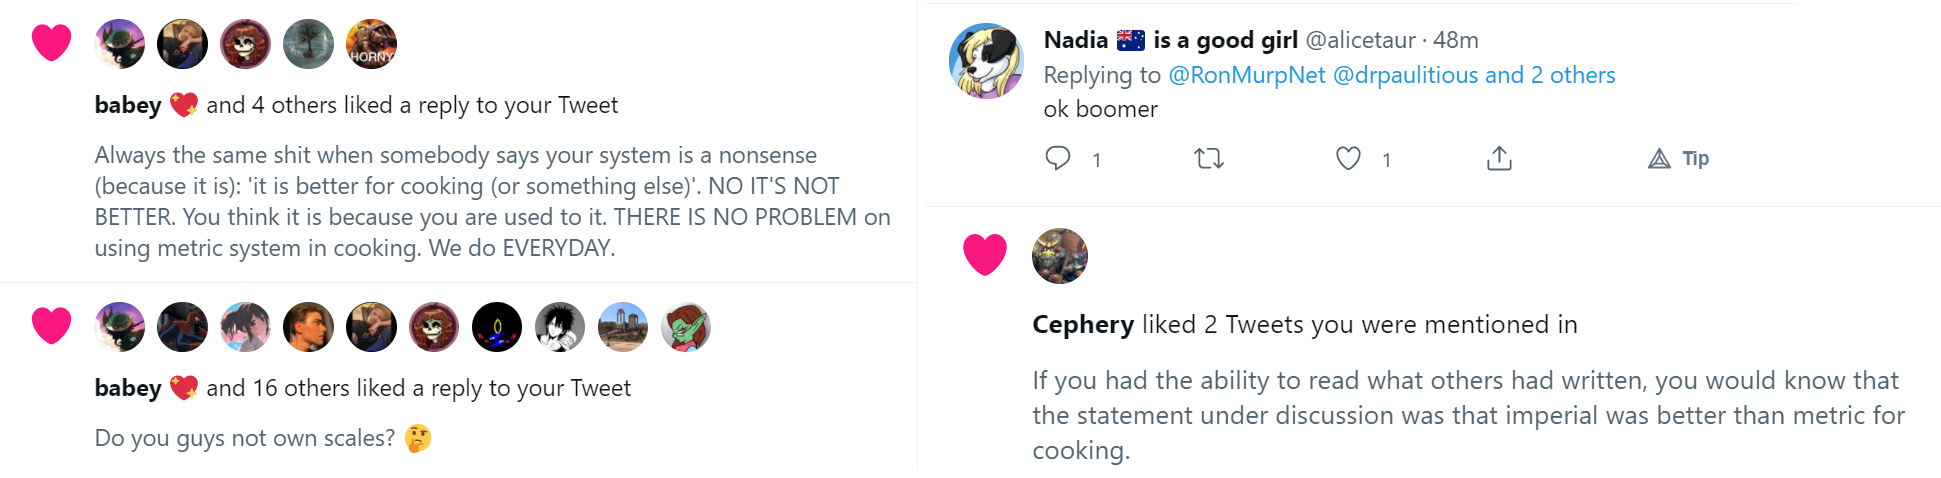This screenshot has width=1941, height=478.
Task: Like the 'ok boomer' tweet
Action: [1348, 158]
